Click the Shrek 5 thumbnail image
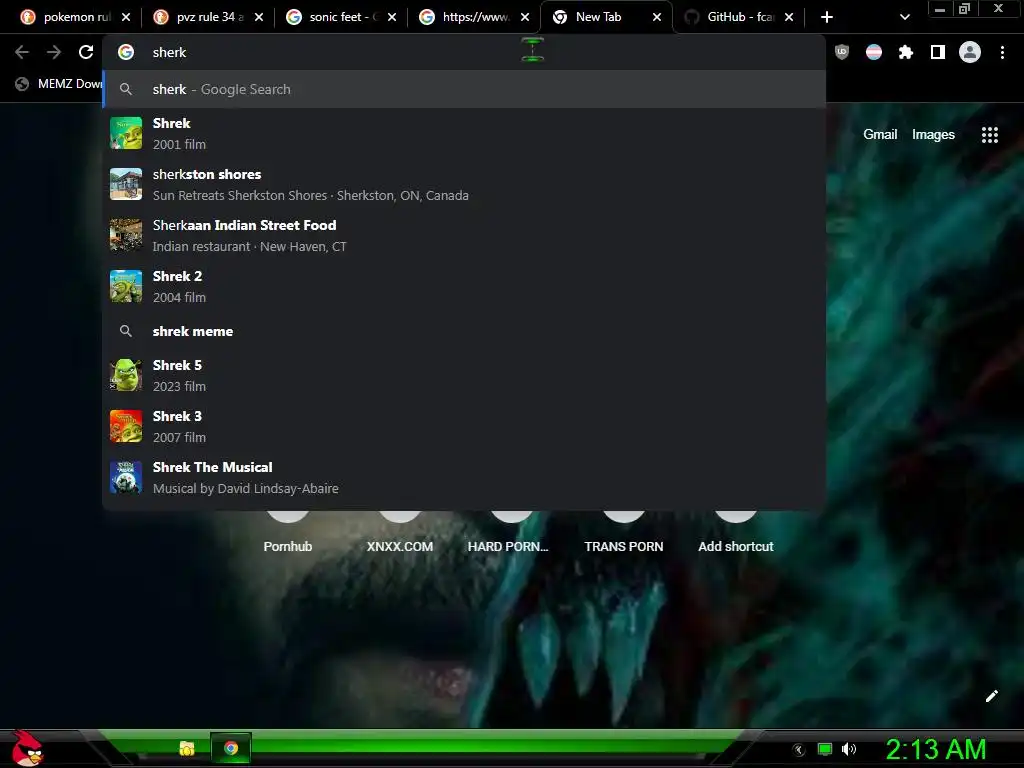Screen dimensions: 1024x768 (126, 376)
